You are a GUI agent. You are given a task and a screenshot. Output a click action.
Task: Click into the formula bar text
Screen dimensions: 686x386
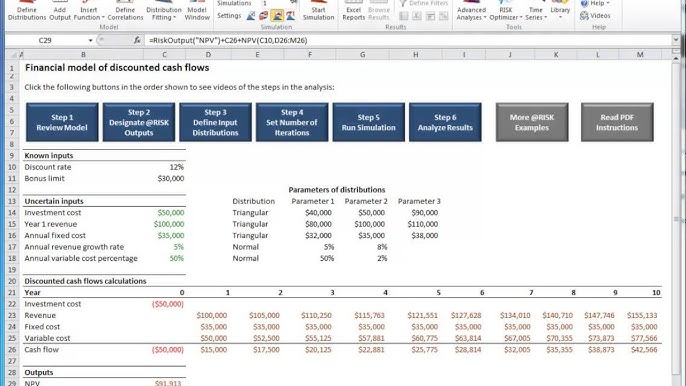(407, 40)
